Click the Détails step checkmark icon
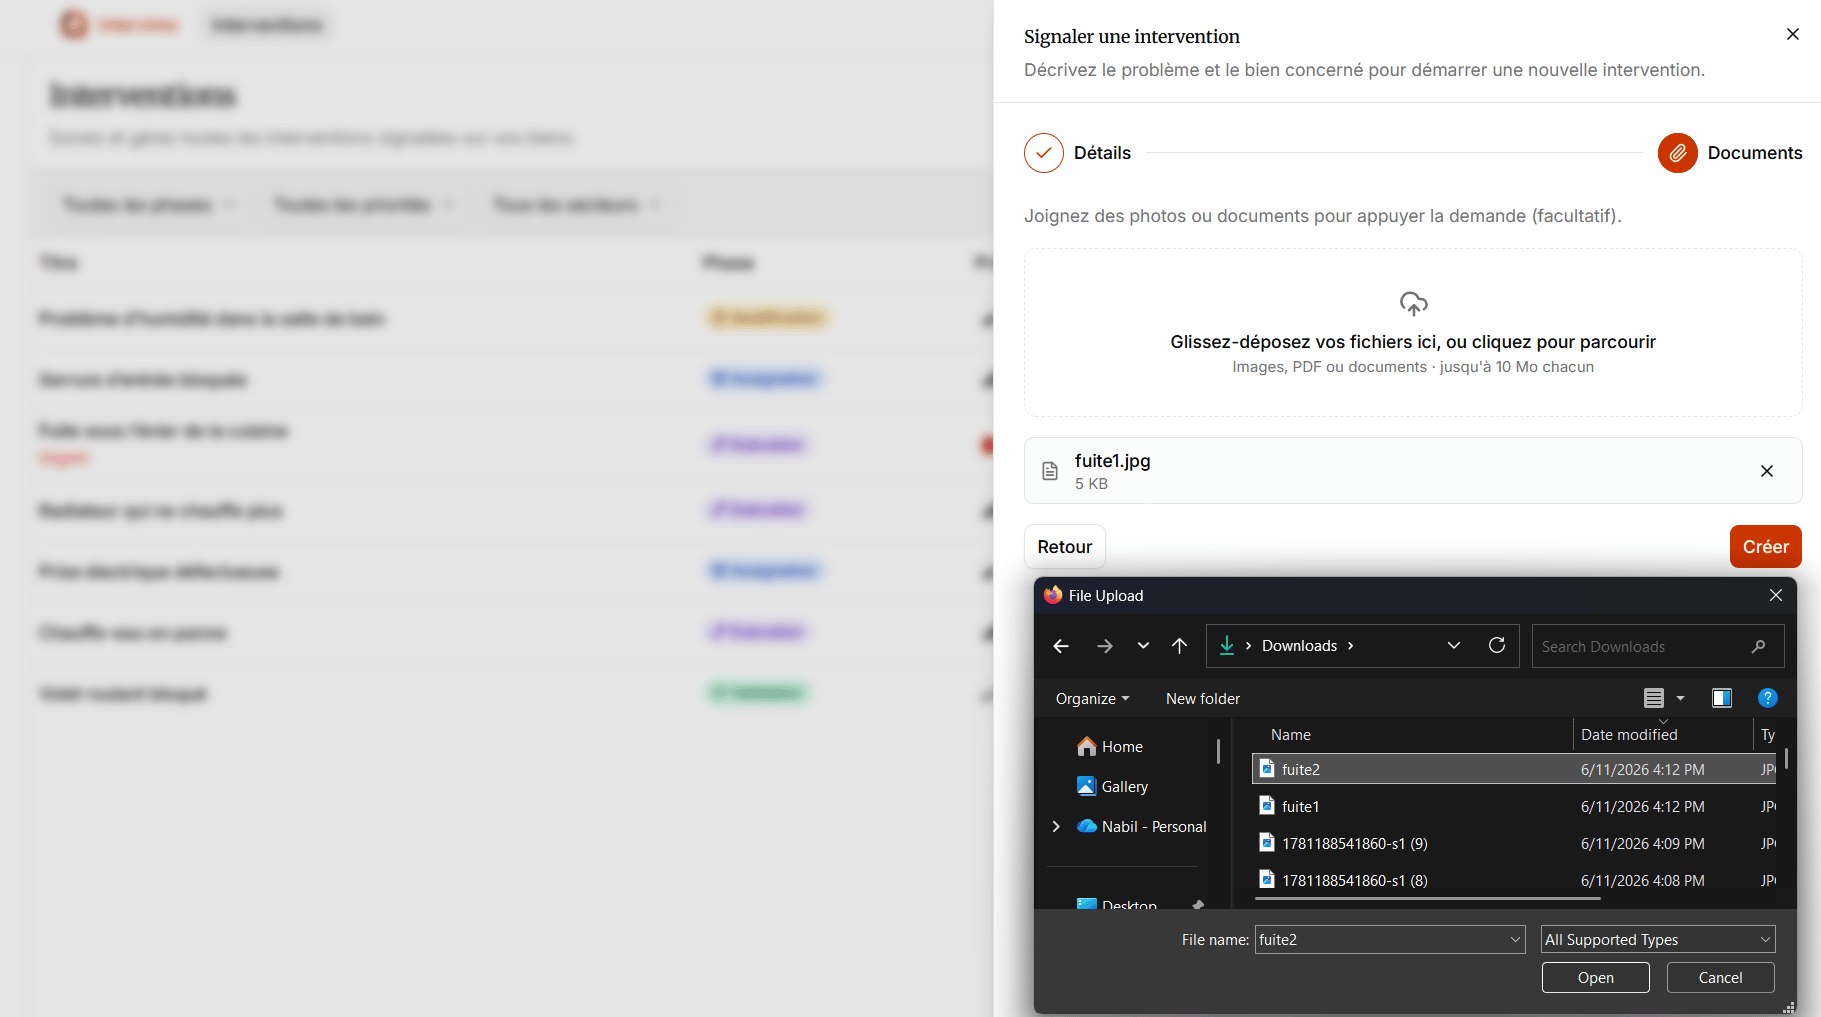The width and height of the screenshot is (1821, 1017). pos(1043,153)
